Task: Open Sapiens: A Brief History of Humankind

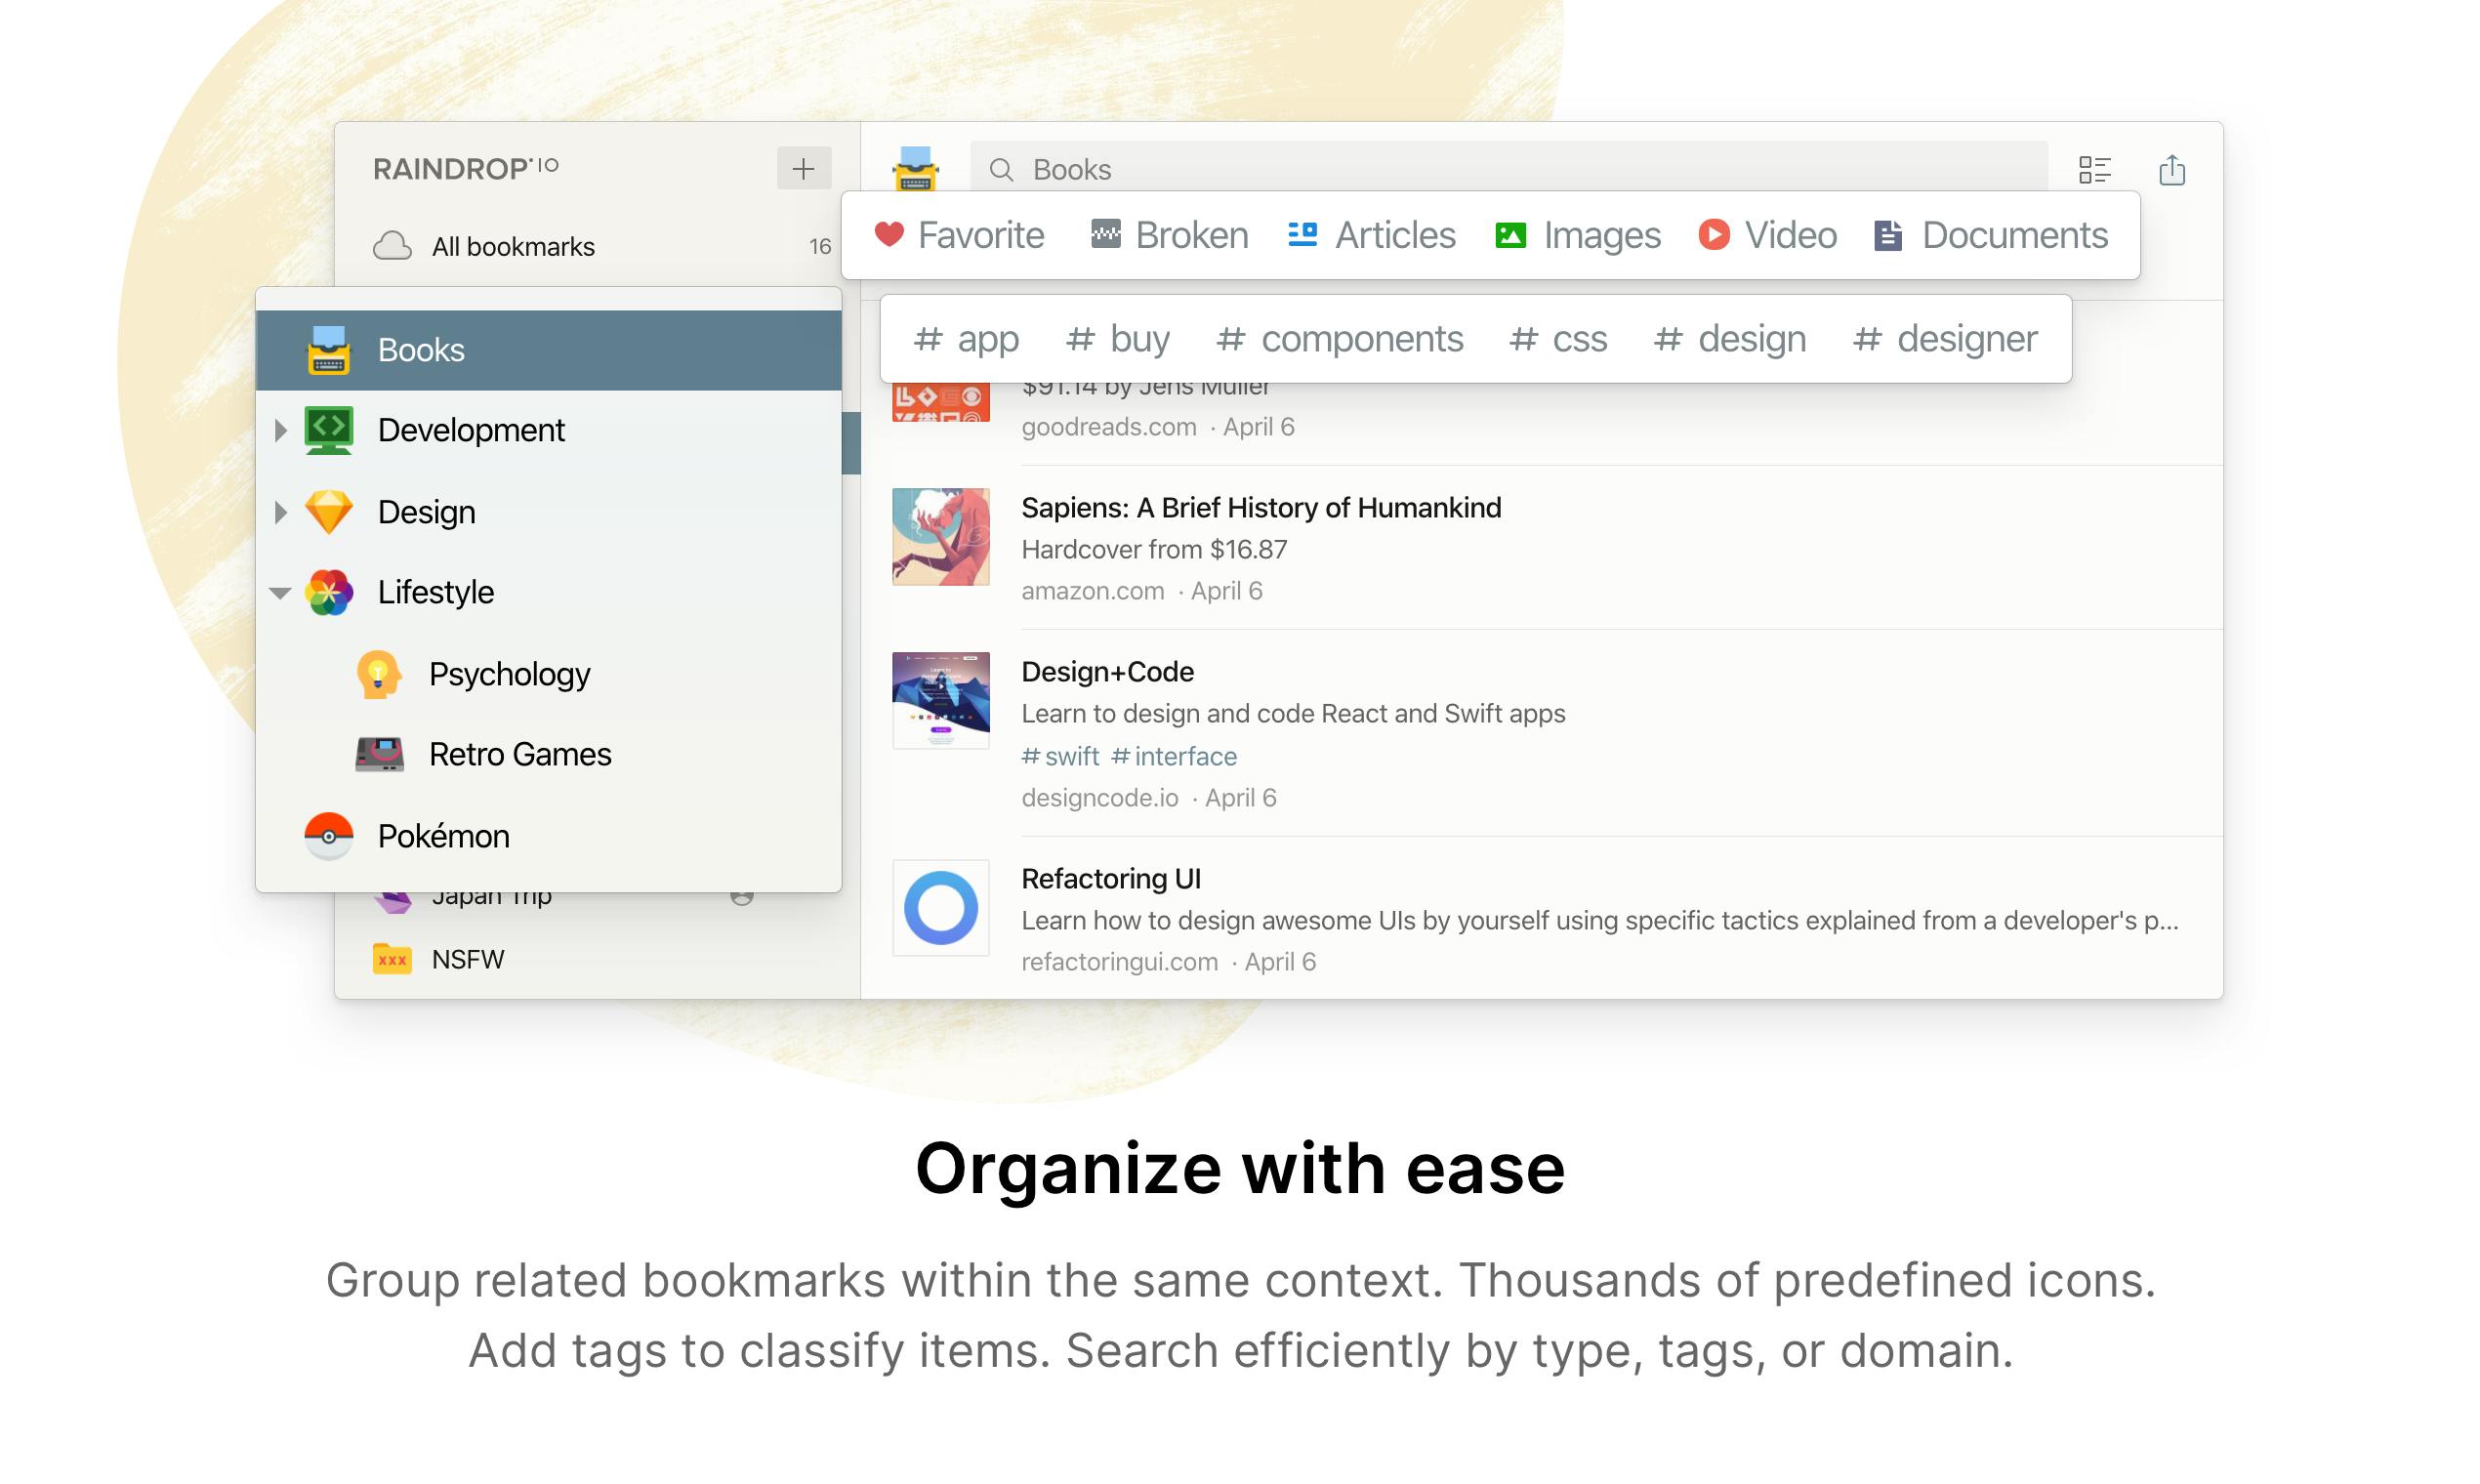Action: [1261, 507]
